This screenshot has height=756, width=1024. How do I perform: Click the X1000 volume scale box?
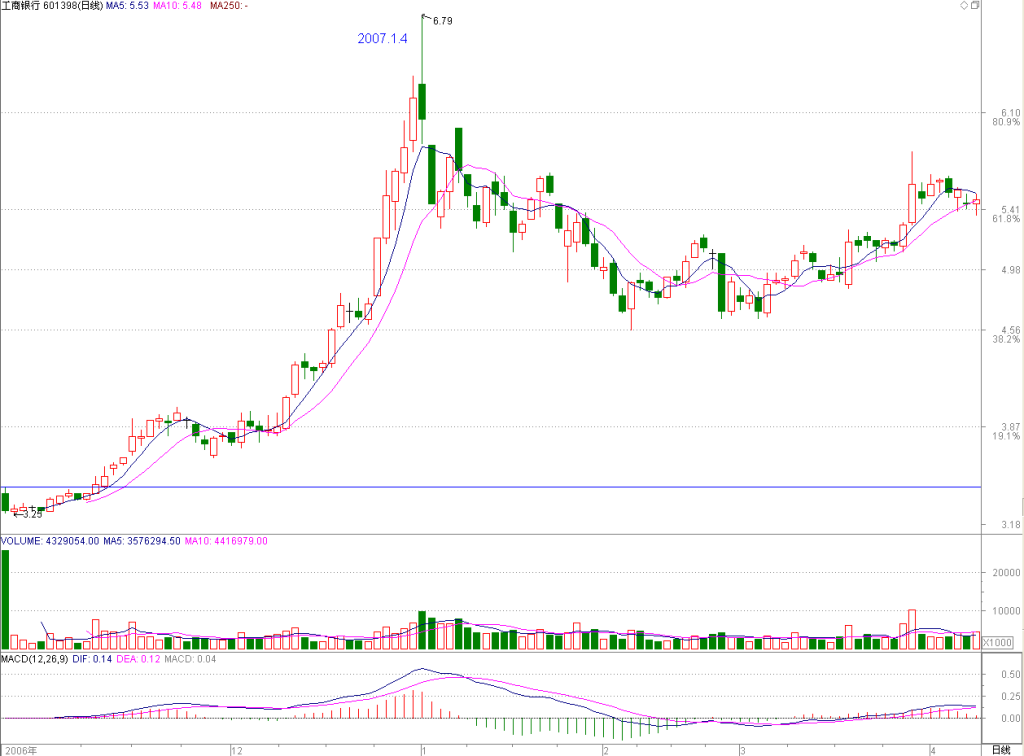tap(997, 642)
